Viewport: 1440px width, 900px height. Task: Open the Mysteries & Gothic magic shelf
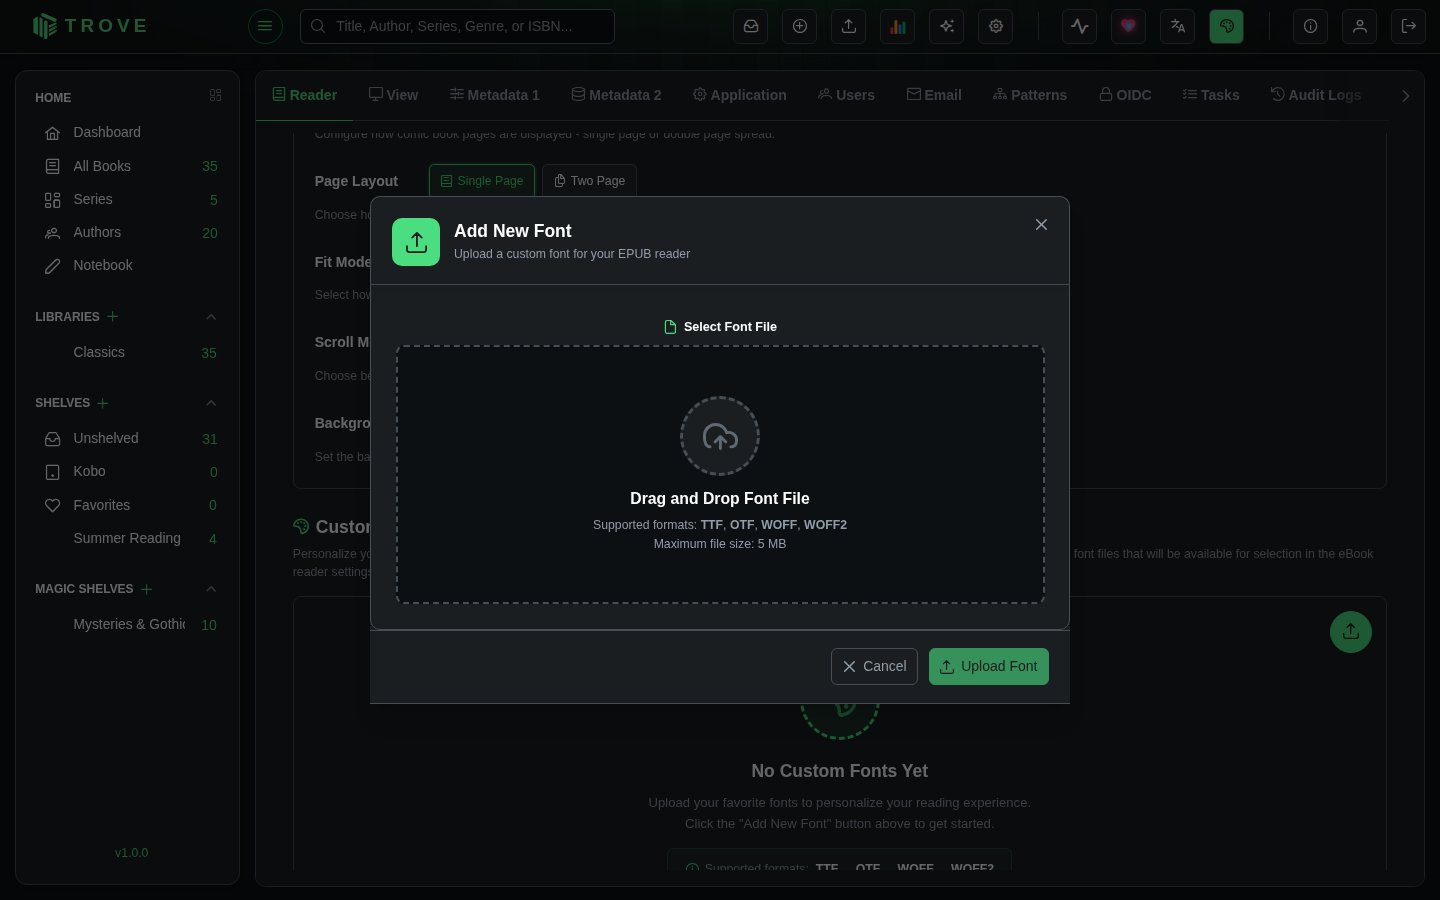tap(128, 624)
